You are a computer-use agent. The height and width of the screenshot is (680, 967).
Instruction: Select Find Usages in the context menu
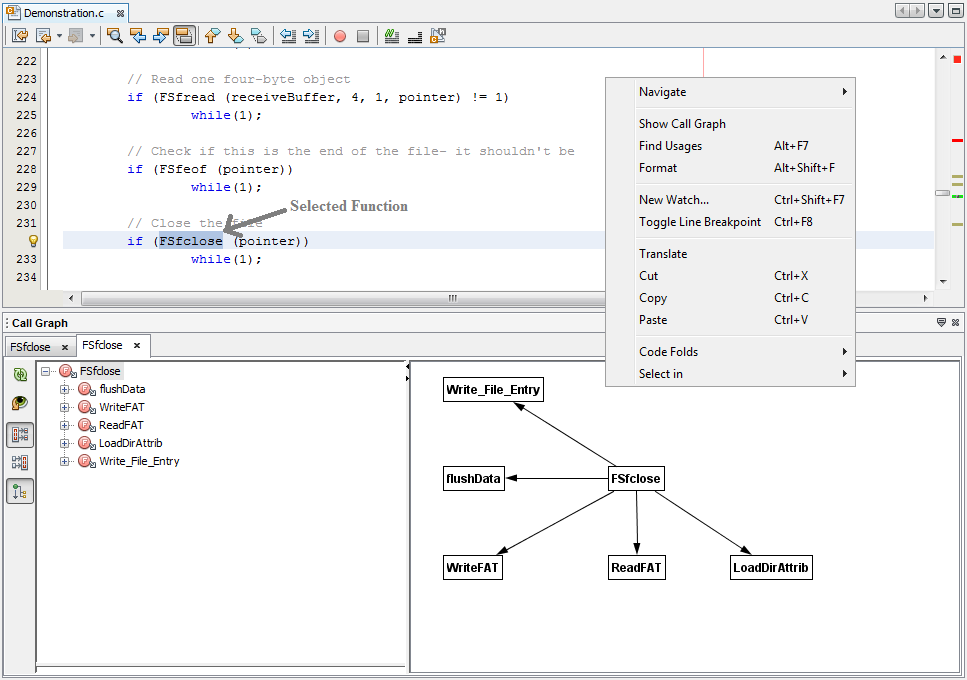[x=670, y=146]
